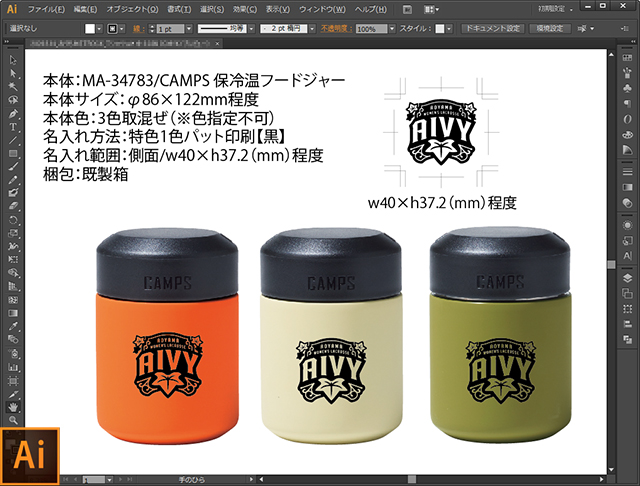Select the Type tool
This screenshot has height=486, width=640.
click(12, 127)
